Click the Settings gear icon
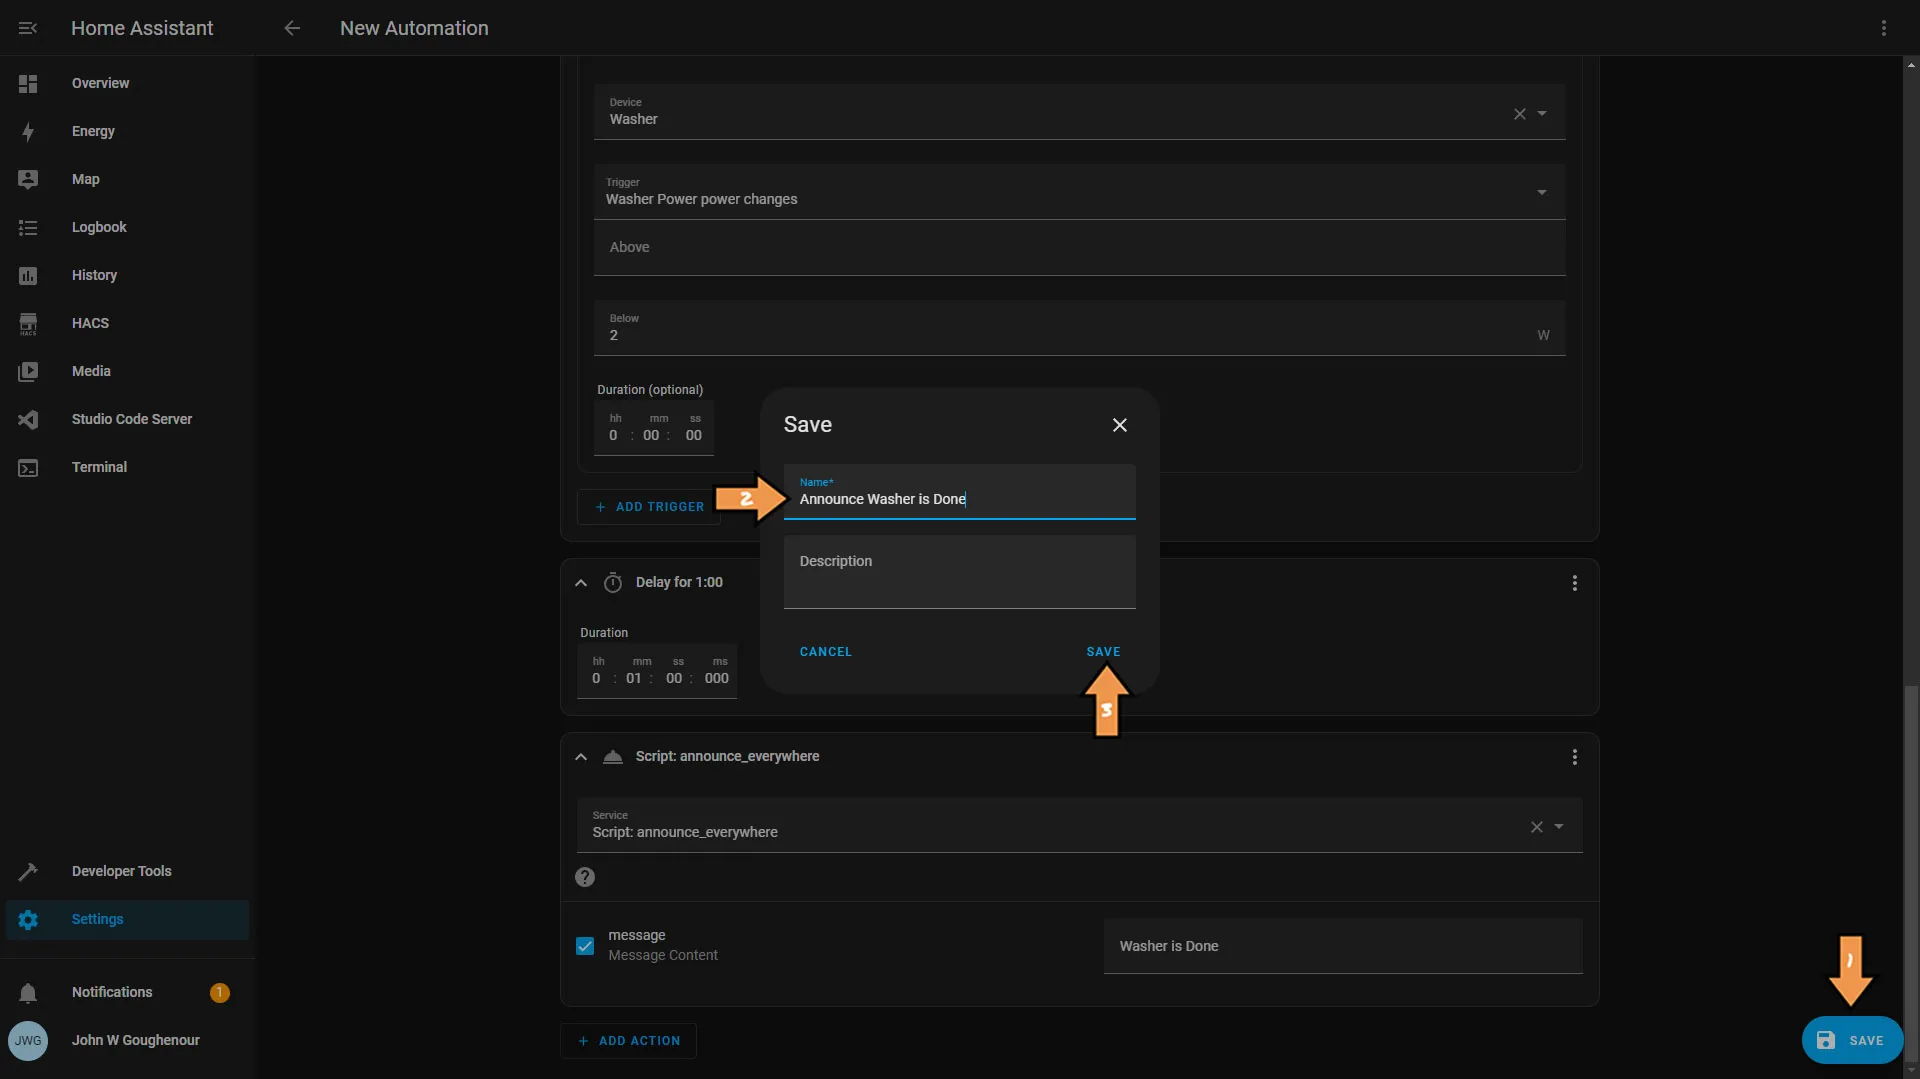Viewport: 1920px width, 1079px height. pos(28,919)
